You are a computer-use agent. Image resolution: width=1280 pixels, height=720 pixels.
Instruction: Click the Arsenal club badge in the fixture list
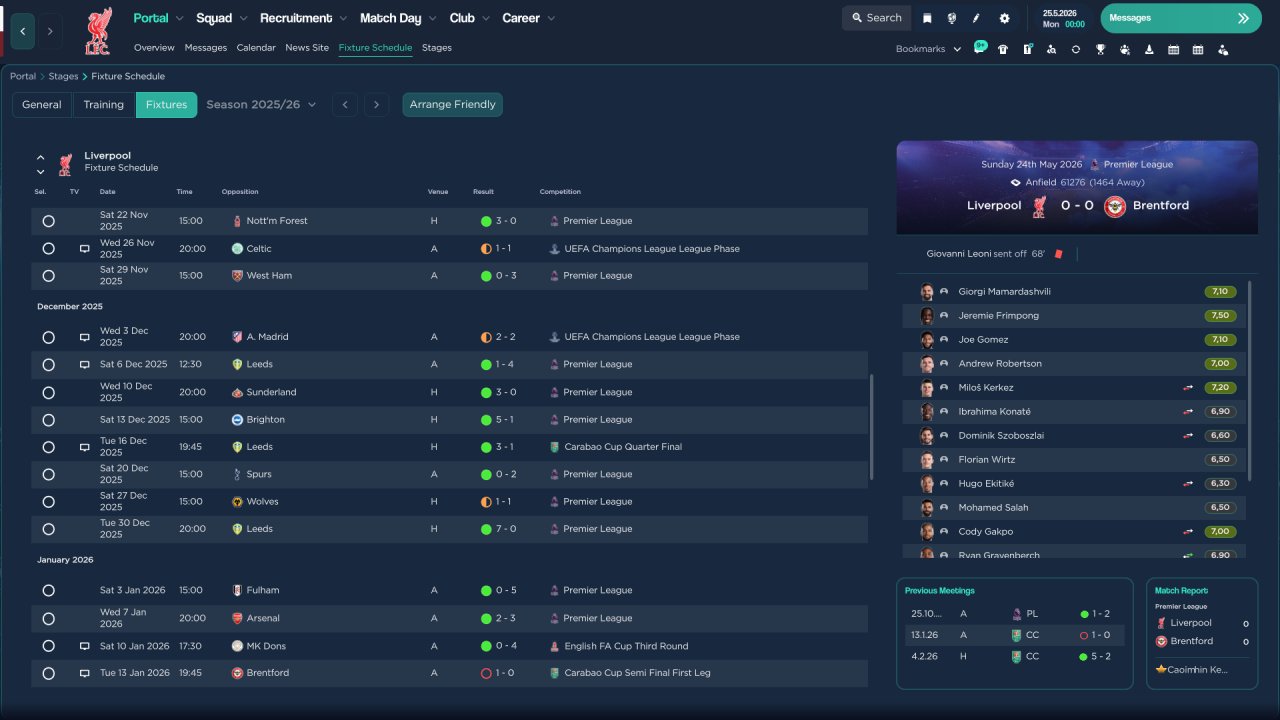pos(237,618)
